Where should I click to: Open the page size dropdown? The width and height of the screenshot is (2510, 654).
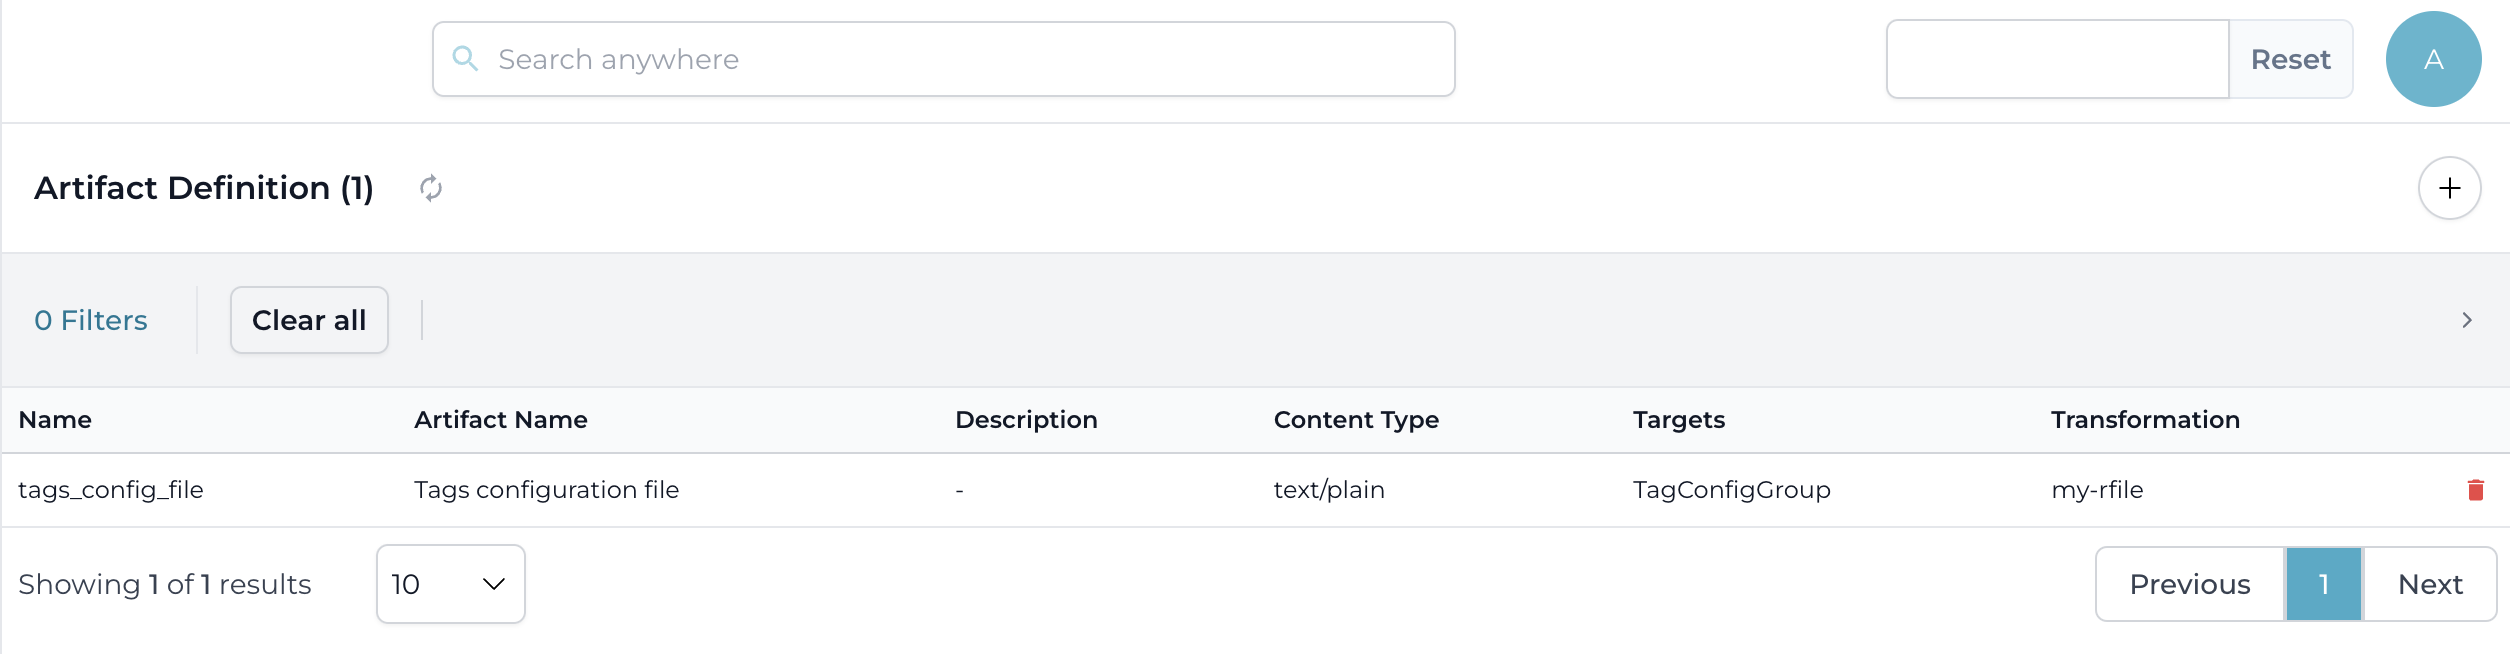pyautogui.click(x=450, y=584)
